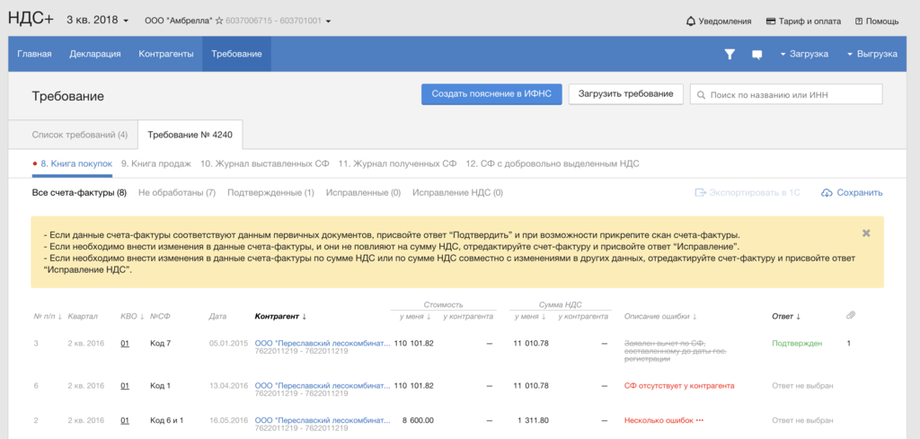Screen dimensions: 920x439
Task: Click "Создать пояснение в ИФНС" button
Action: pos(491,94)
